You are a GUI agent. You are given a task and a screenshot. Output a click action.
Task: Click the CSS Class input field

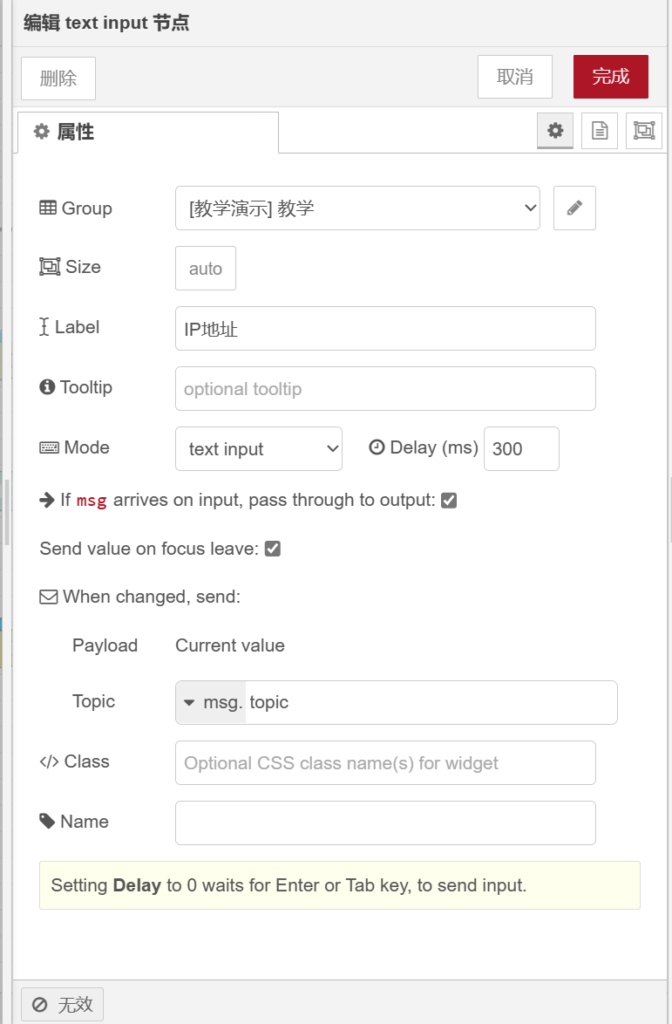(x=385, y=763)
